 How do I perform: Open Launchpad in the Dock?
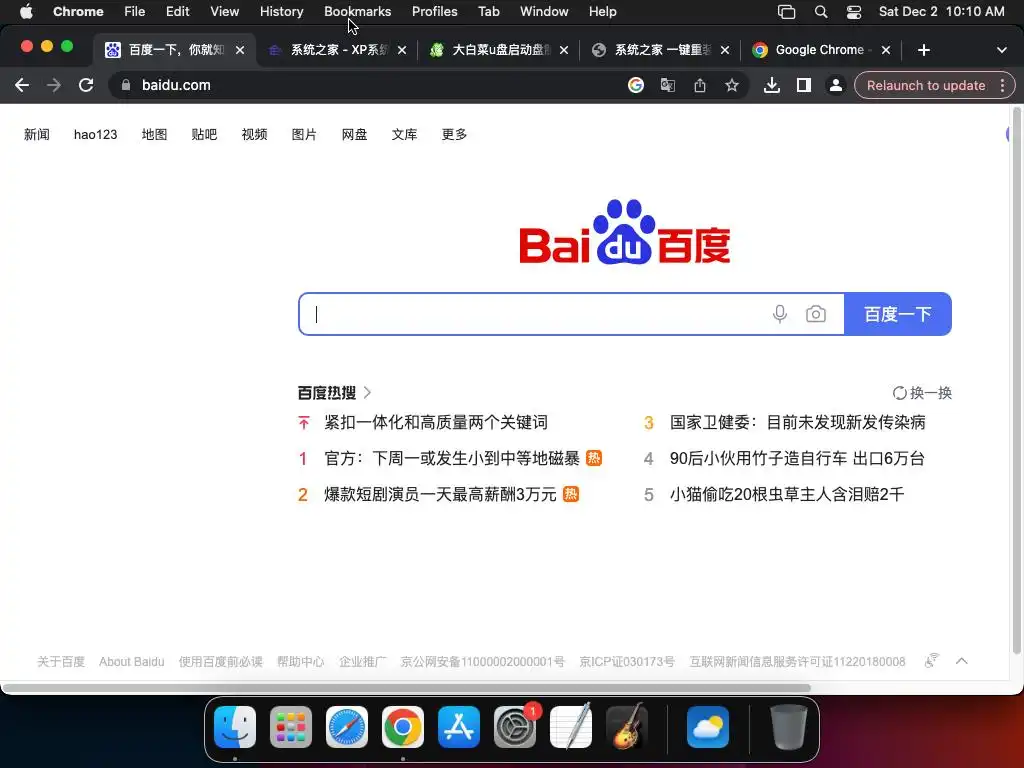291,727
